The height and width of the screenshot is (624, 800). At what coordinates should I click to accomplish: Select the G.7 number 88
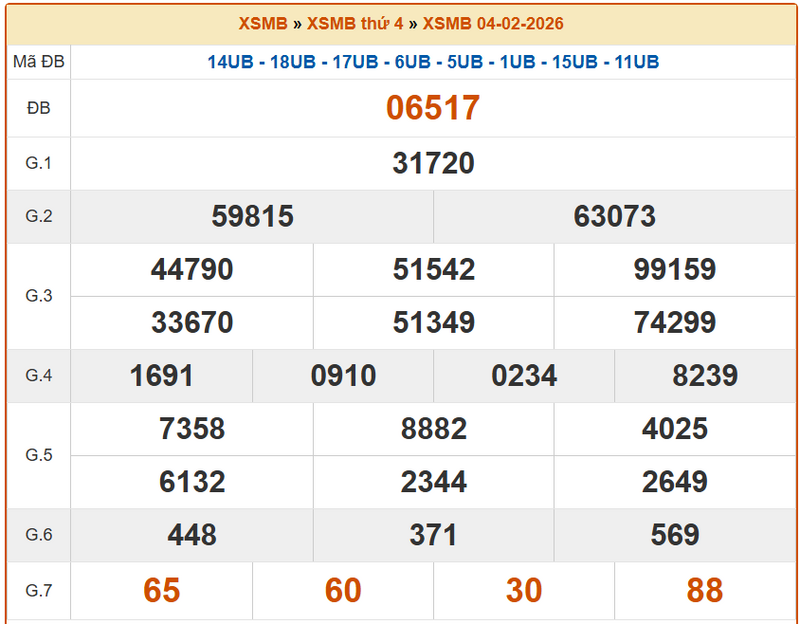(x=704, y=590)
